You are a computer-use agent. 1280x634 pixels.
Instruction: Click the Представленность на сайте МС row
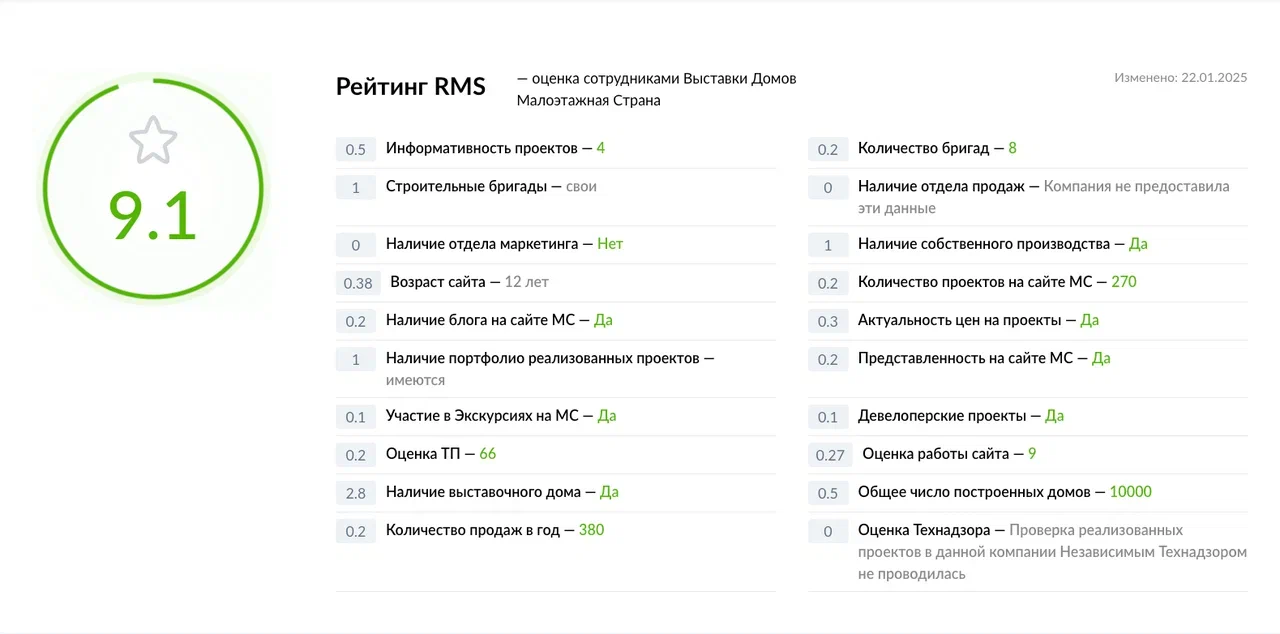[1028, 368]
